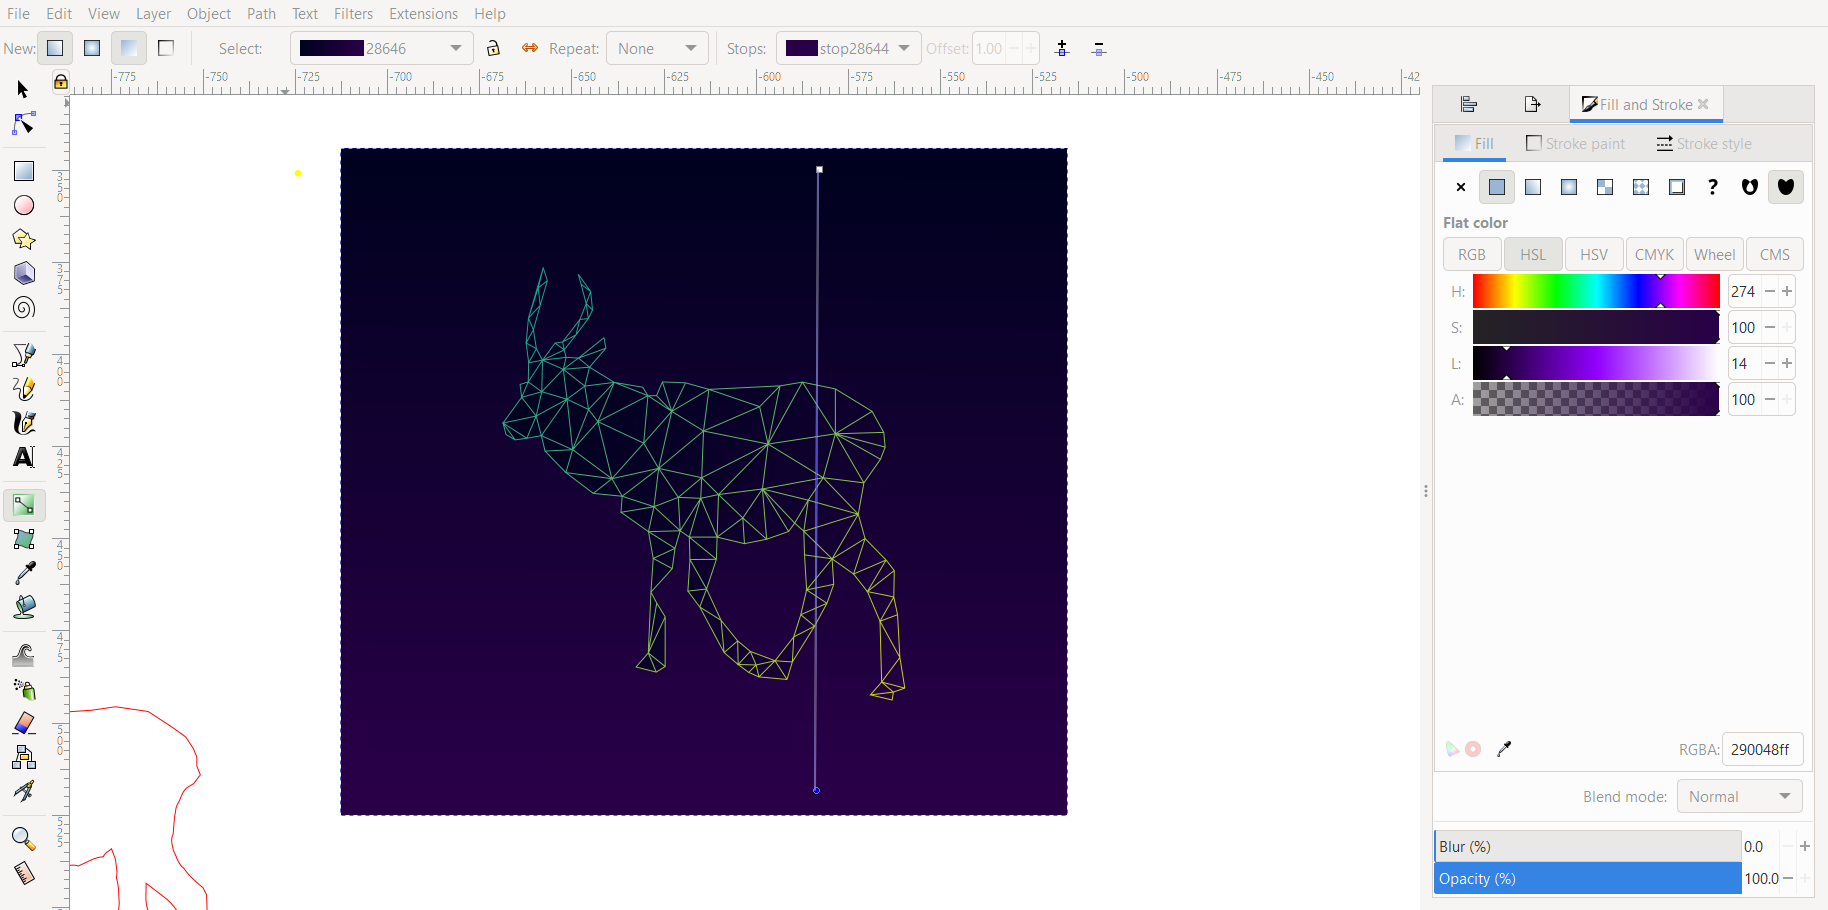1828x910 pixels.
Task: Select the Zoom tool
Action: click(x=22, y=839)
